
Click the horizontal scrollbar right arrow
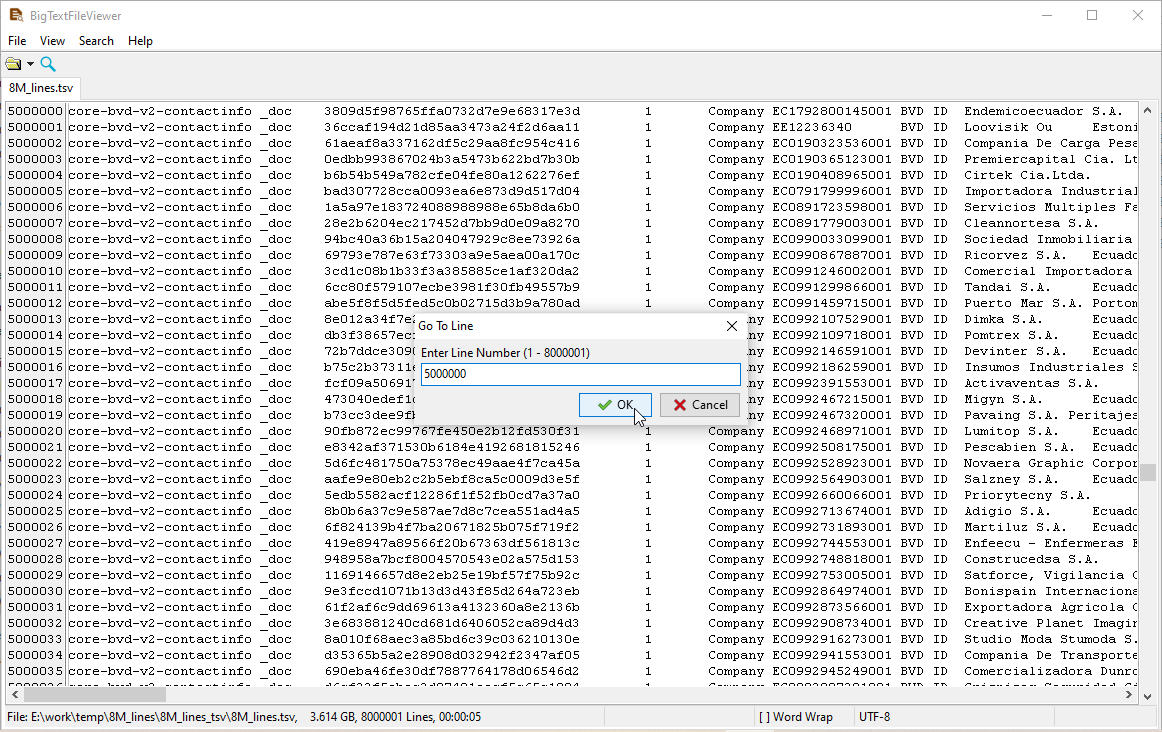pos(1129,695)
